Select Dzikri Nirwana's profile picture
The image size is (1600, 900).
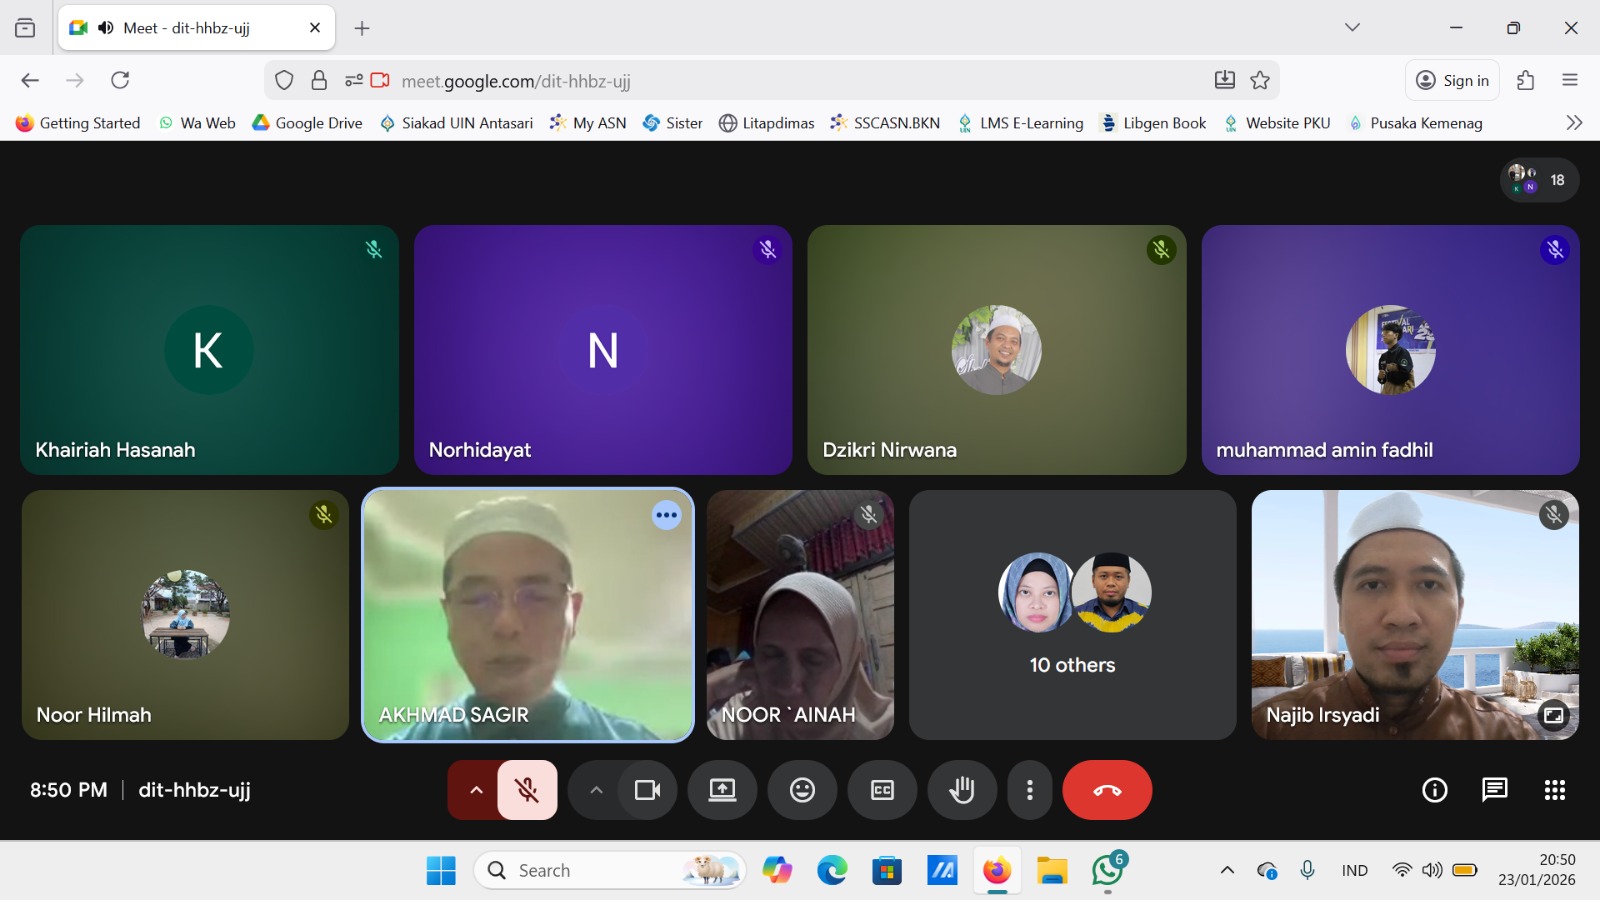996,350
